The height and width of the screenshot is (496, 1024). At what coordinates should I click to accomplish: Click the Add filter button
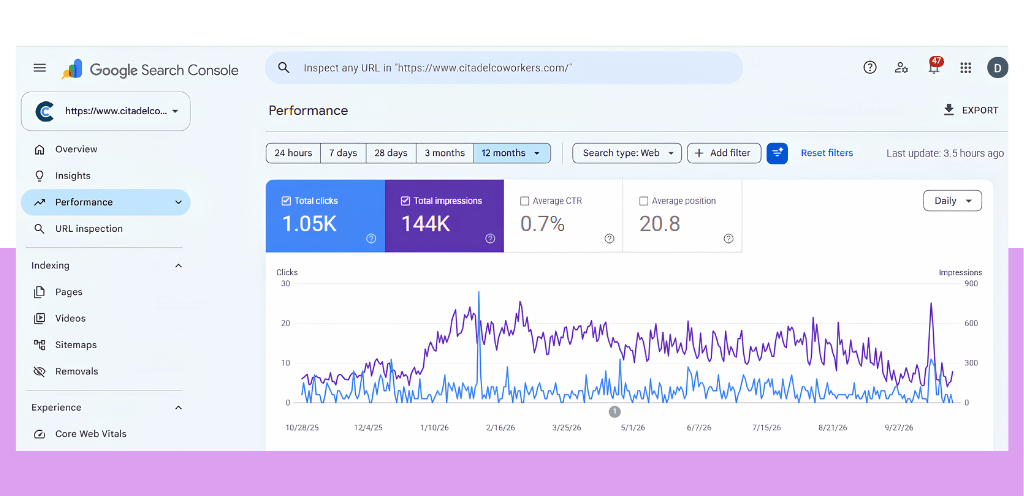pyautogui.click(x=724, y=153)
